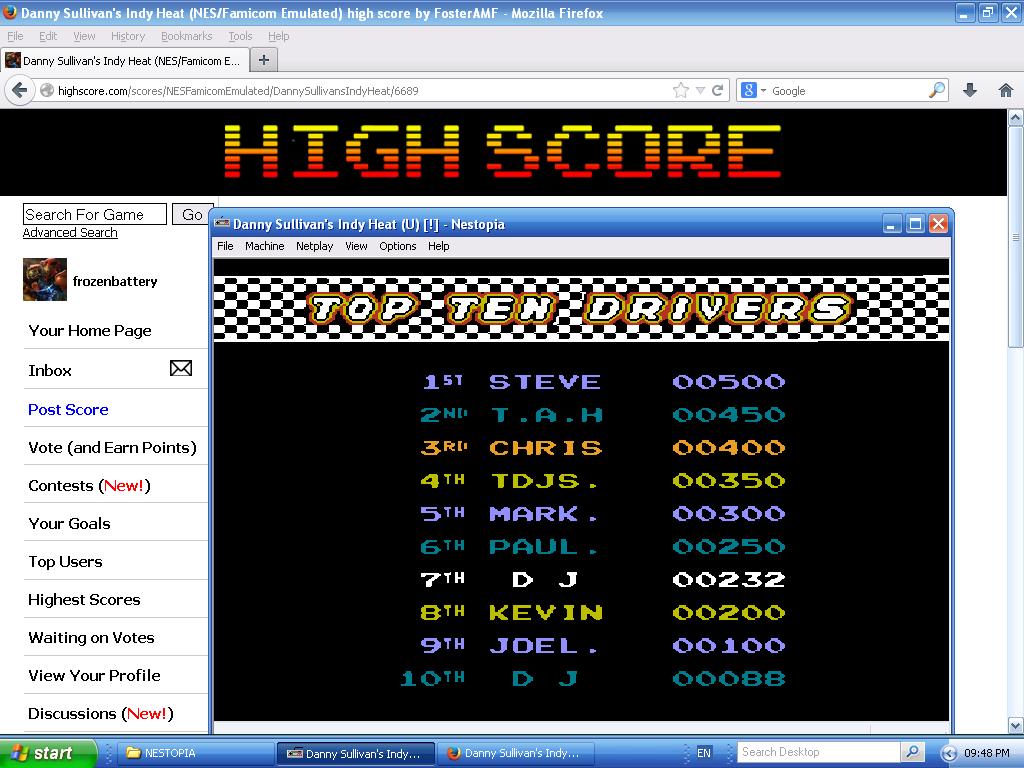Open Vote (and Earn Points) link
This screenshot has height=768, width=1024.
(x=112, y=447)
